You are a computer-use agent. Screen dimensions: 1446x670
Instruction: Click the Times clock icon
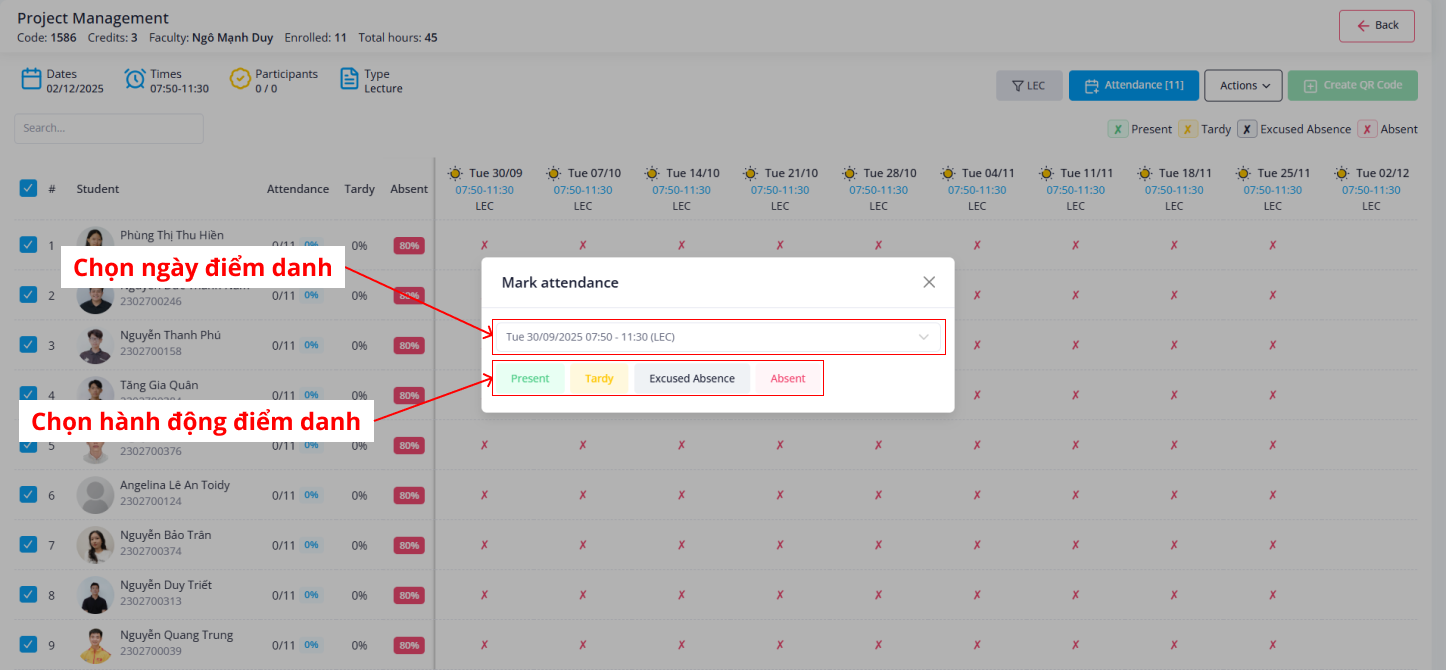[x=135, y=79]
